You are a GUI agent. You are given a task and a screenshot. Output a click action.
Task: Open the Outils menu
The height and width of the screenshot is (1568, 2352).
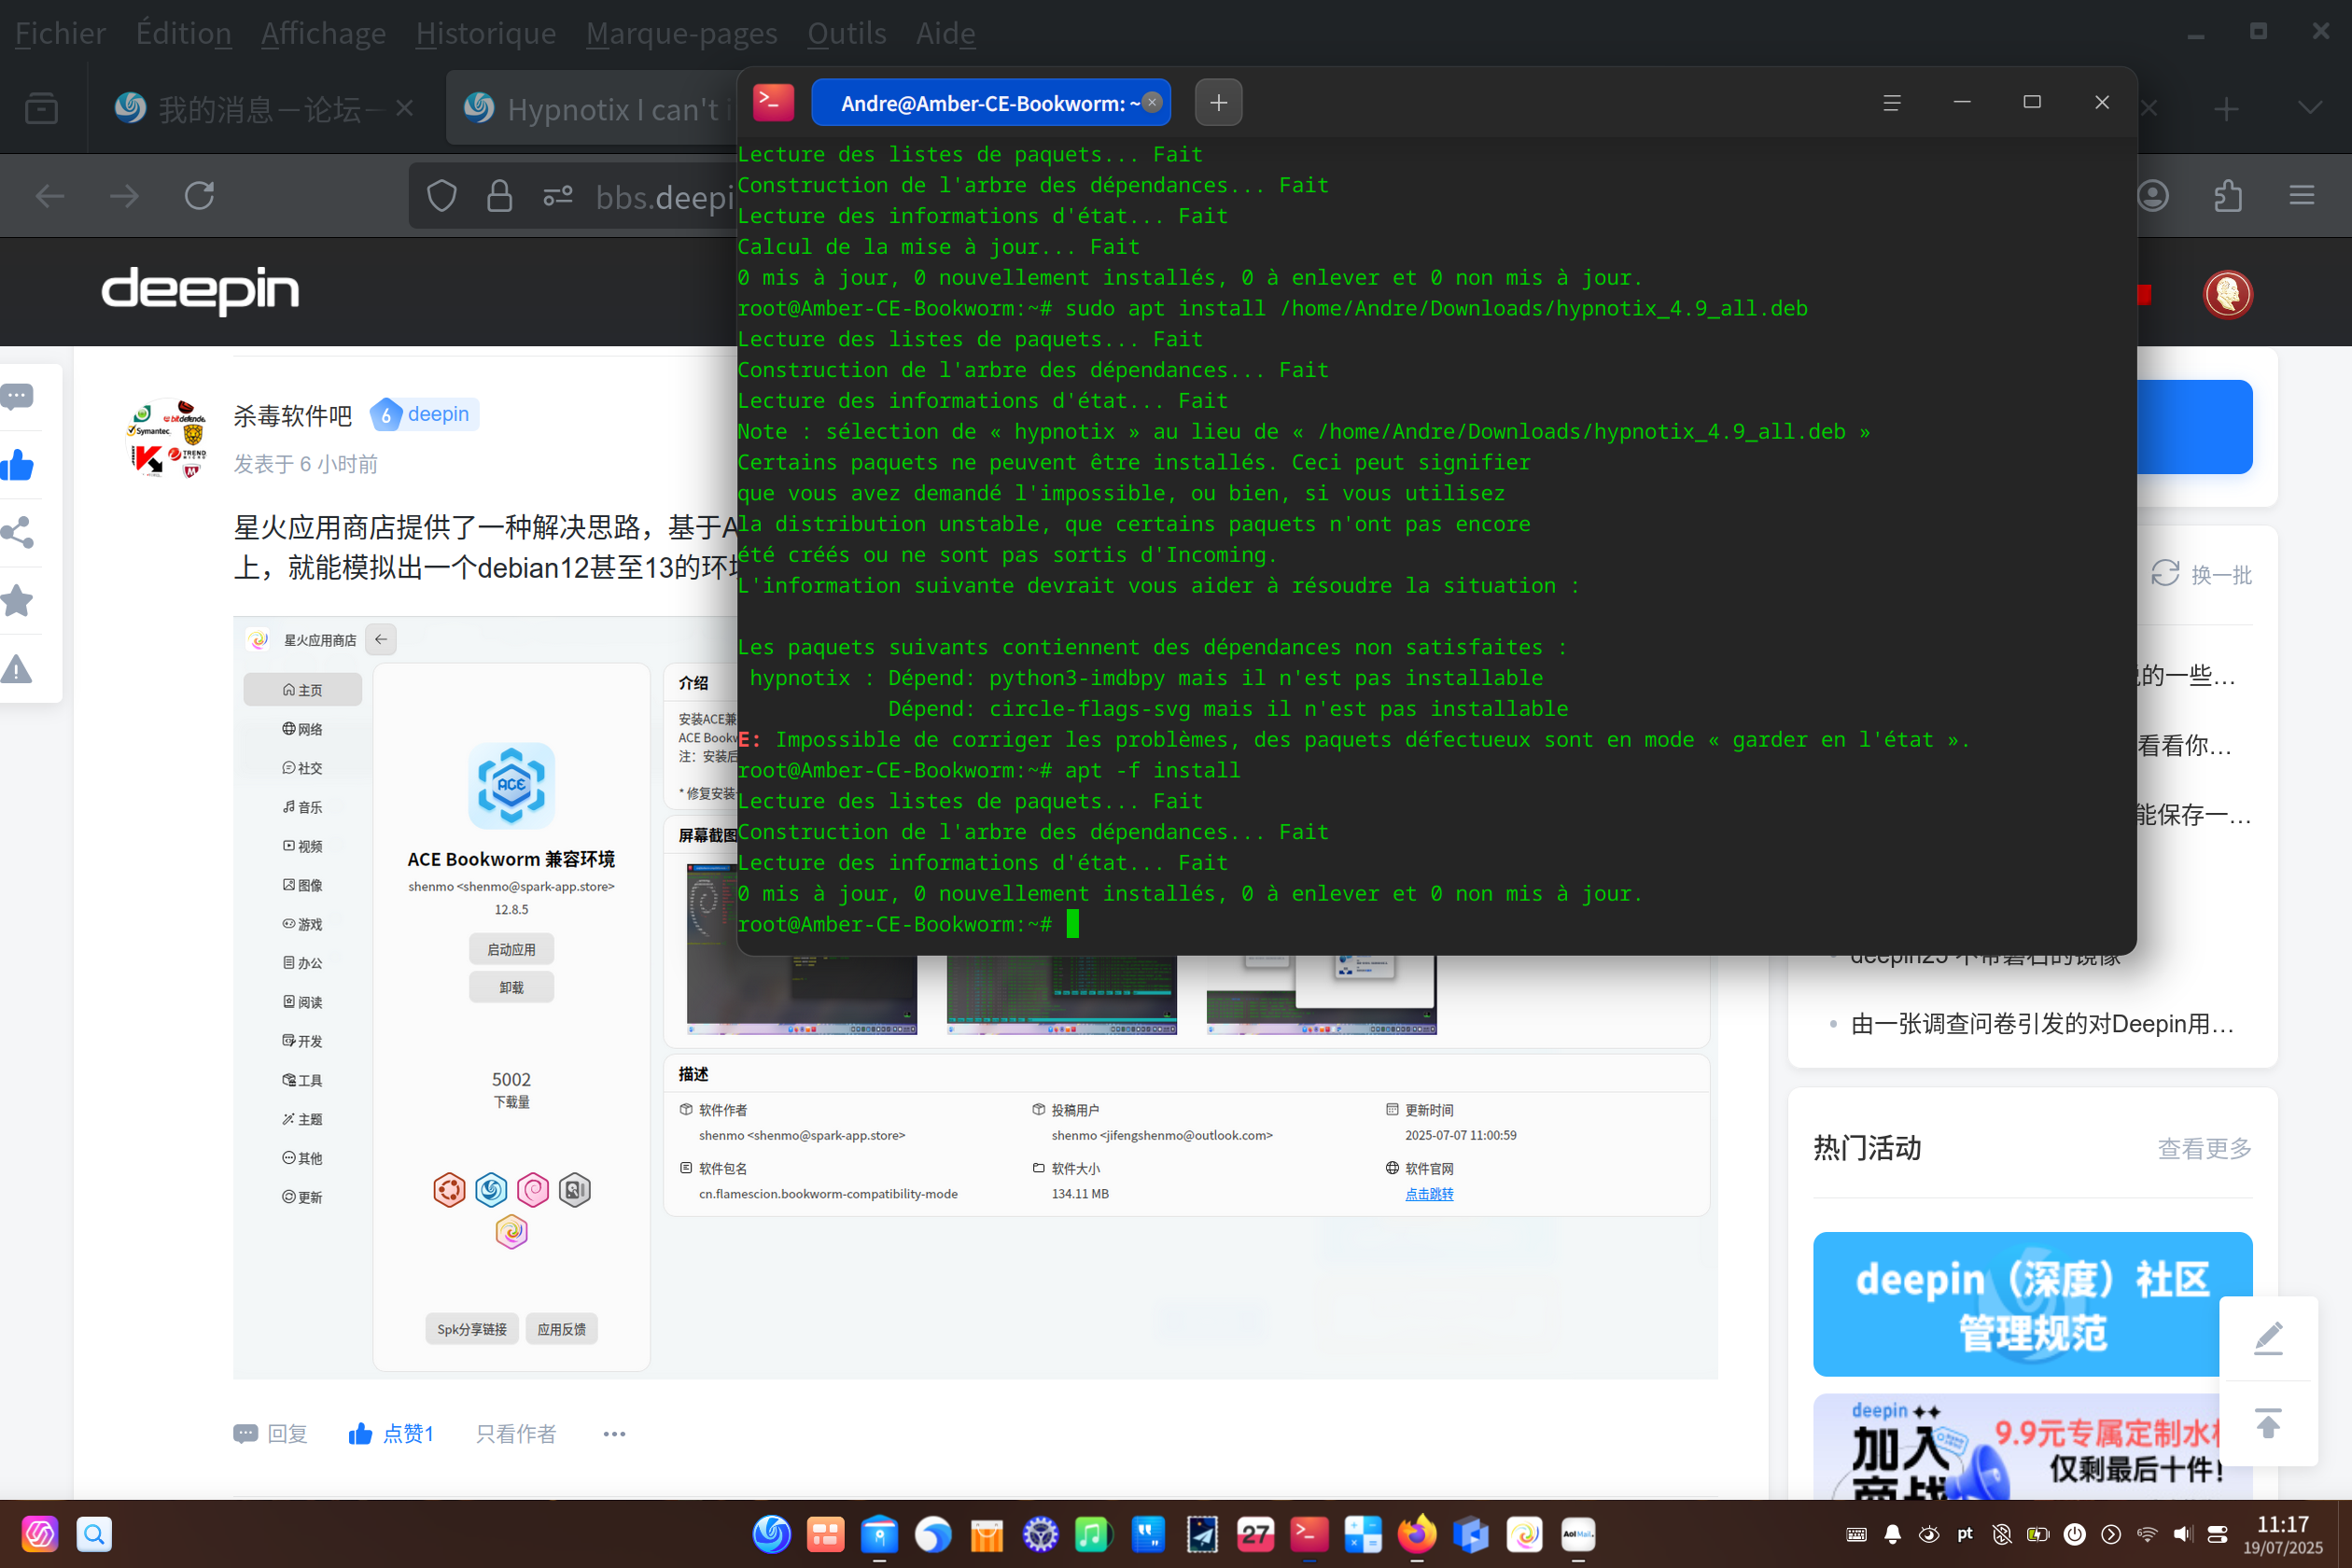(846, 33)
